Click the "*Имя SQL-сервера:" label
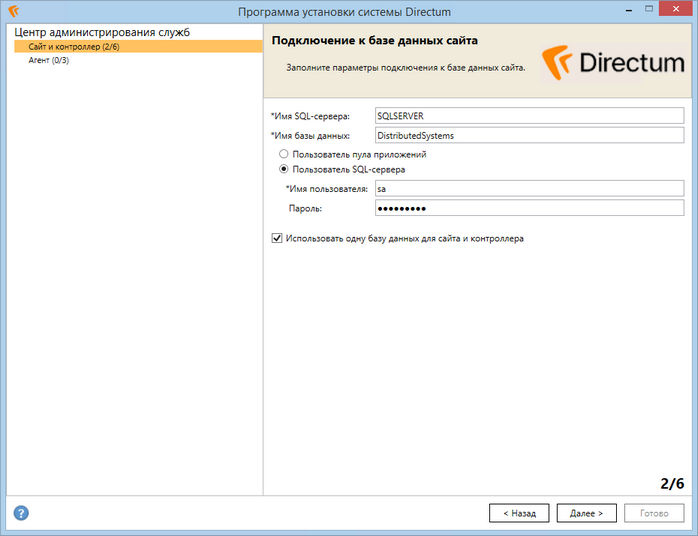 tap(310, 116)
